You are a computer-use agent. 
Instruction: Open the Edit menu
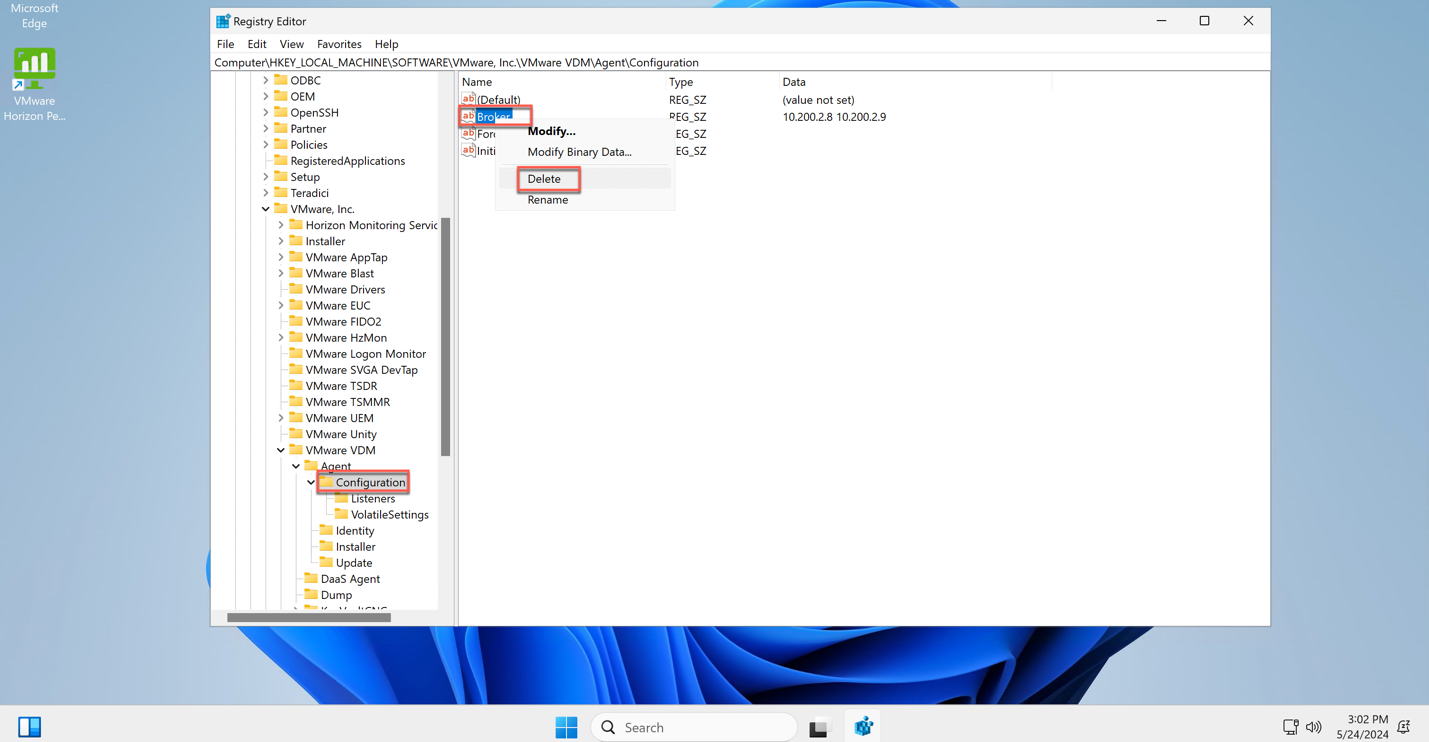[257, 44]
